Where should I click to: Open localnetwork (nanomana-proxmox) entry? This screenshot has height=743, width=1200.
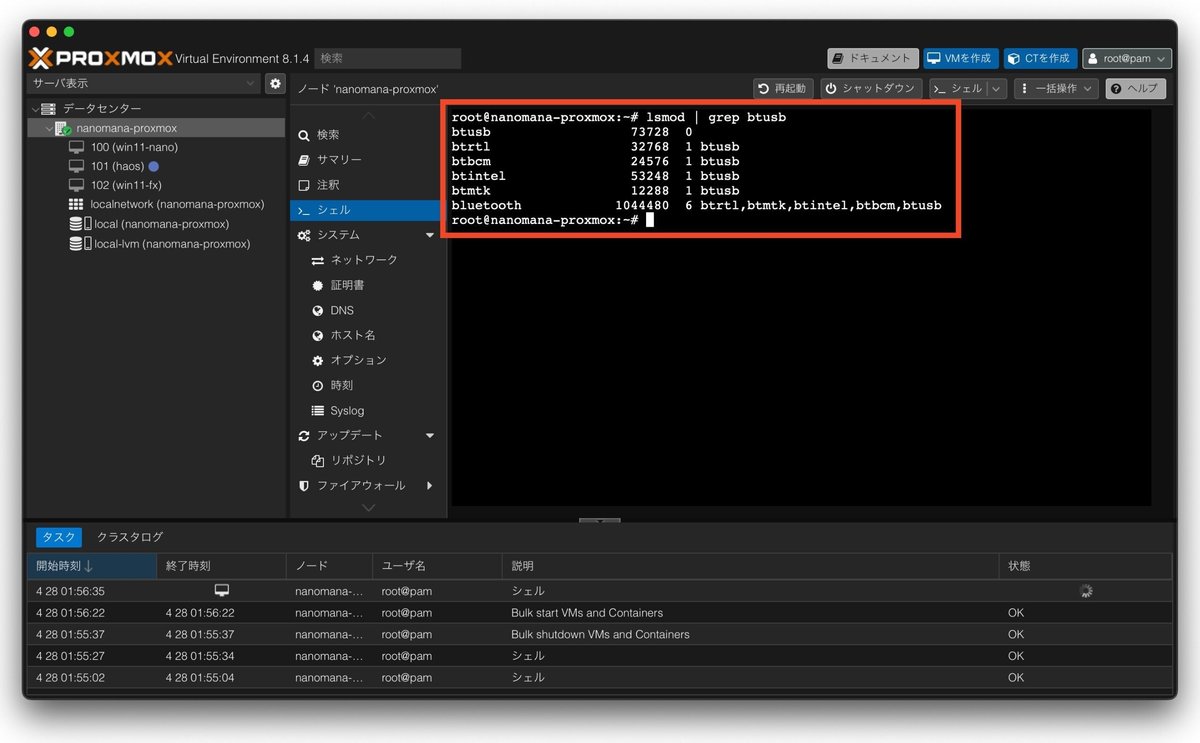click(x=177, y=204)
